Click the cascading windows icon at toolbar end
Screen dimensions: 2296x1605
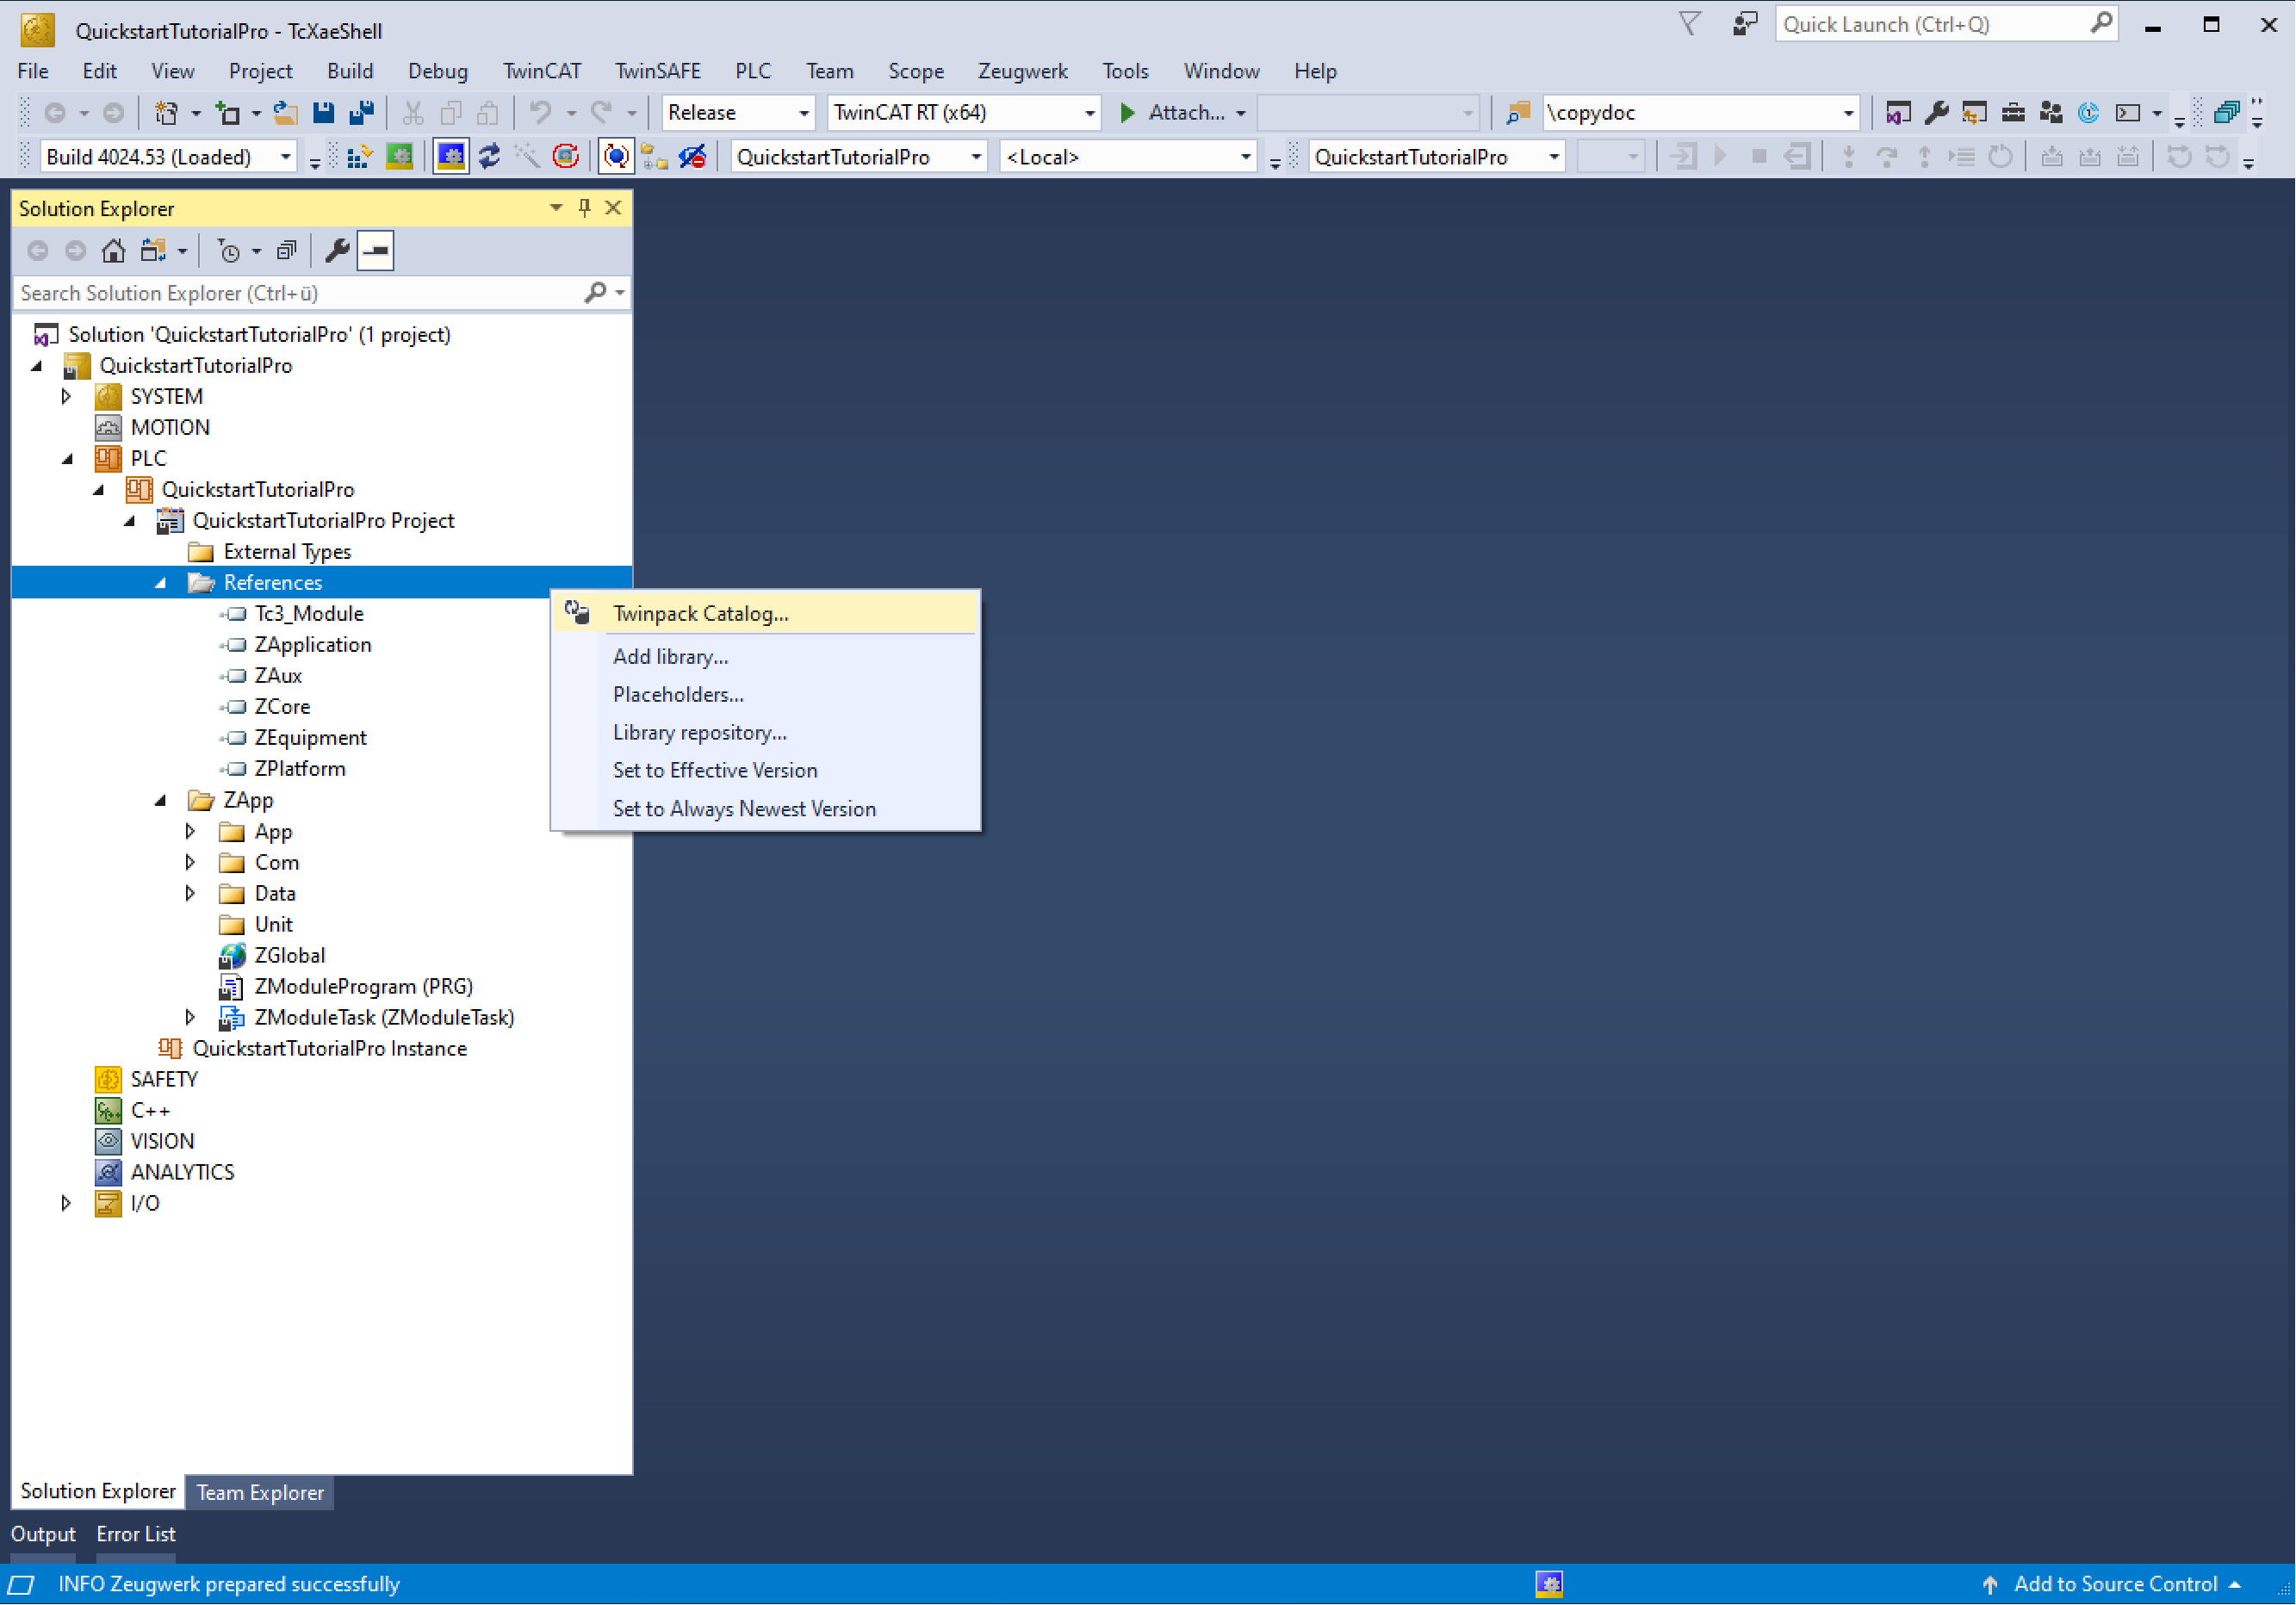pyautogui.click(x=2227, y=113)
